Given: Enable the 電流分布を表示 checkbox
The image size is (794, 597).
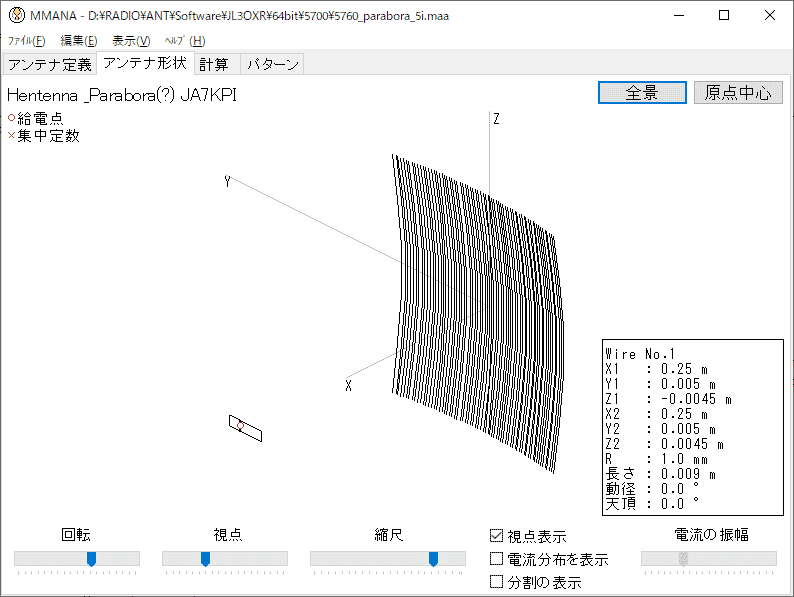Looking at the screenshot, I should (x=497, y=559).
